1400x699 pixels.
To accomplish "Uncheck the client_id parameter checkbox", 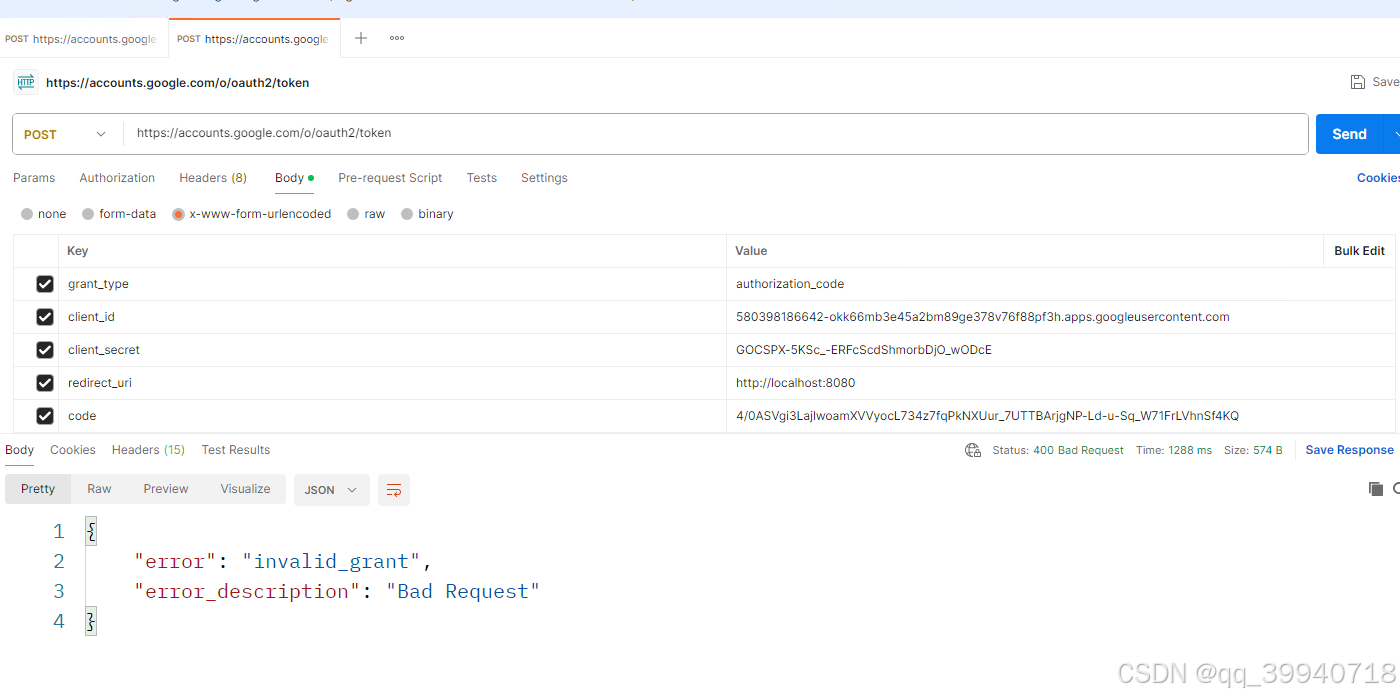I will tap(45, 317).
